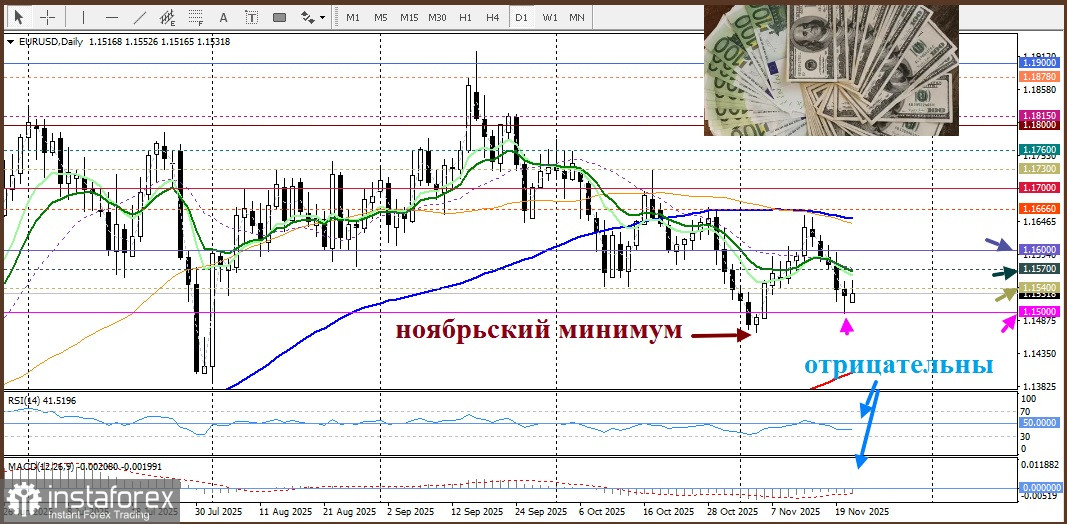Click the euro and dollar banknotes picture
The height and width of the screenshot is (524, 1067).
click(831, 70)
